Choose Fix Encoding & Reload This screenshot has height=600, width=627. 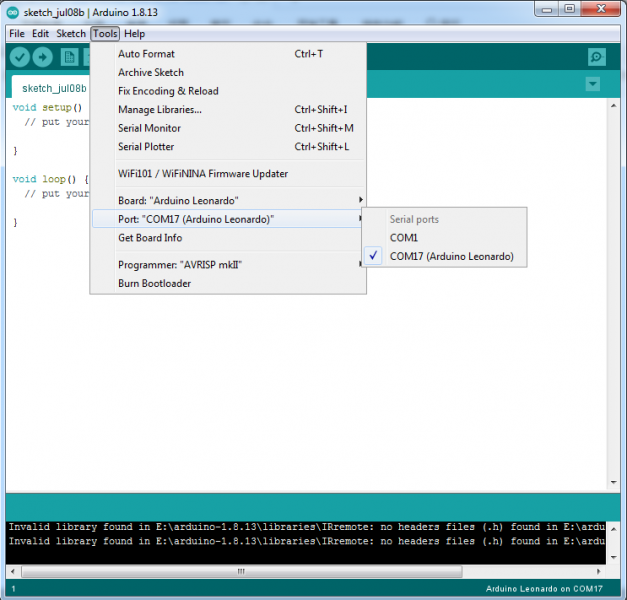point(228,91)
